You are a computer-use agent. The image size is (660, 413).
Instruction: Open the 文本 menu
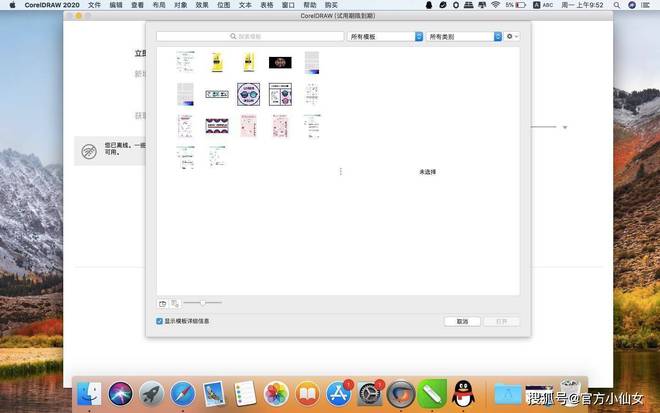coord(245,5)
